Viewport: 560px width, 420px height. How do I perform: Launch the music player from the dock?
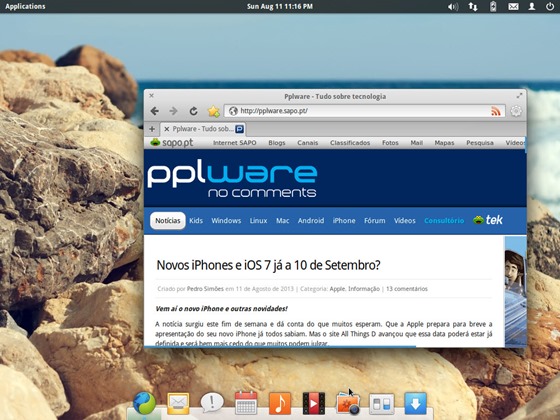click(280, 404)
